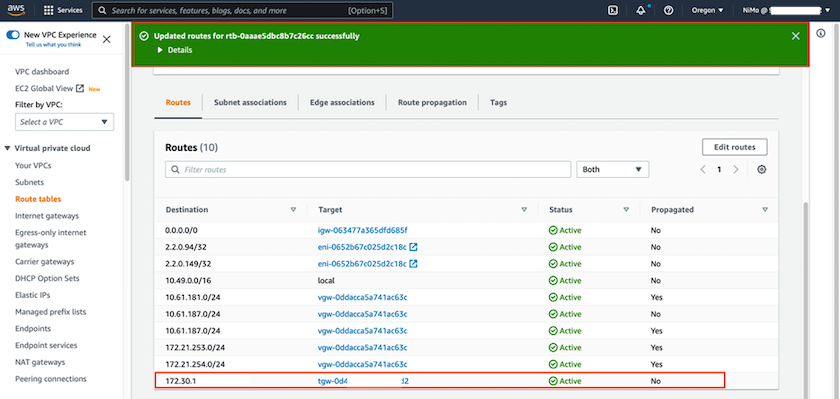840x399 pixels.
Task: Go to previous routes page arrow
Action: click(x=703, y=169)
